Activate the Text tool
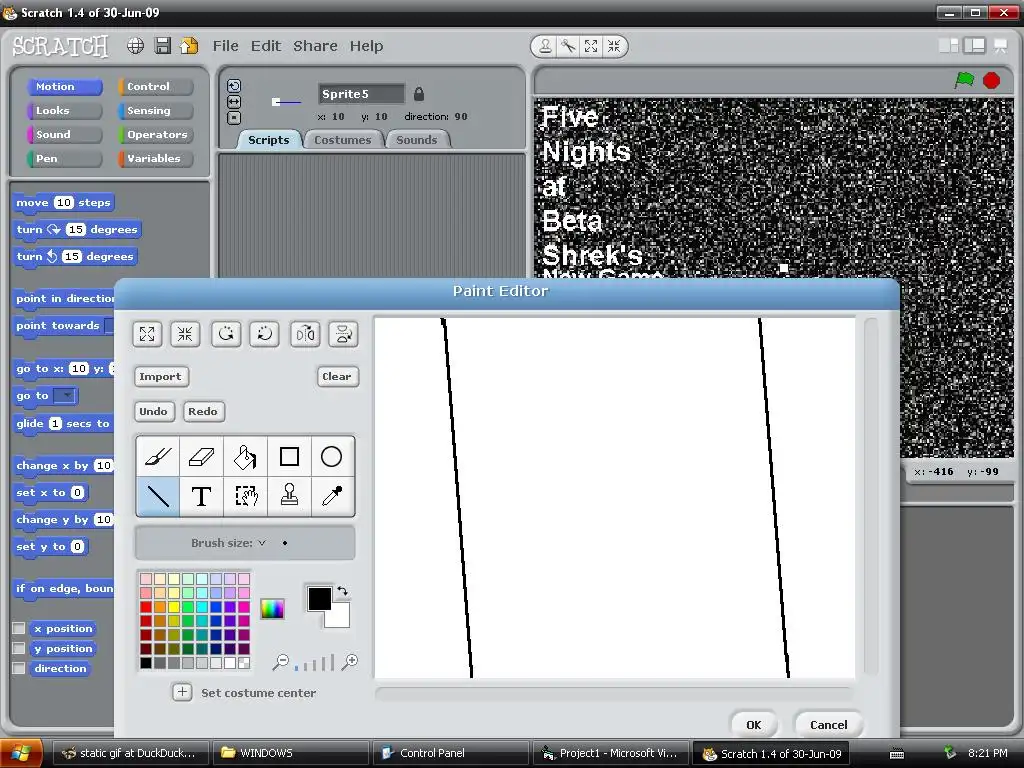The image size is (1024, 768). 201,496
